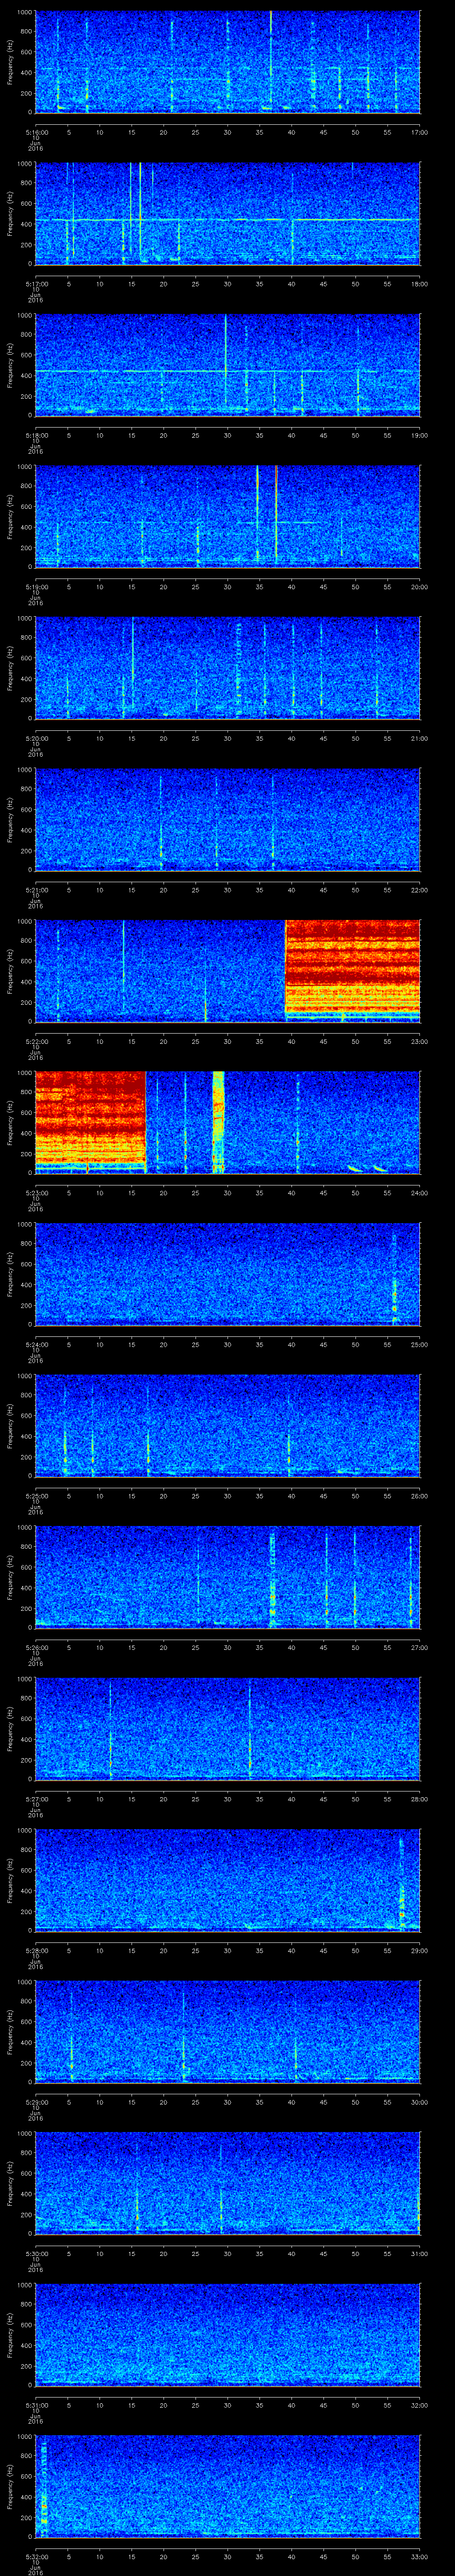The height and width of the screenshot is (2576, 455).
Task: Click the yellow broadband burst in the 5:23:00 spectrogram
Action: [x=218, y=1122]
